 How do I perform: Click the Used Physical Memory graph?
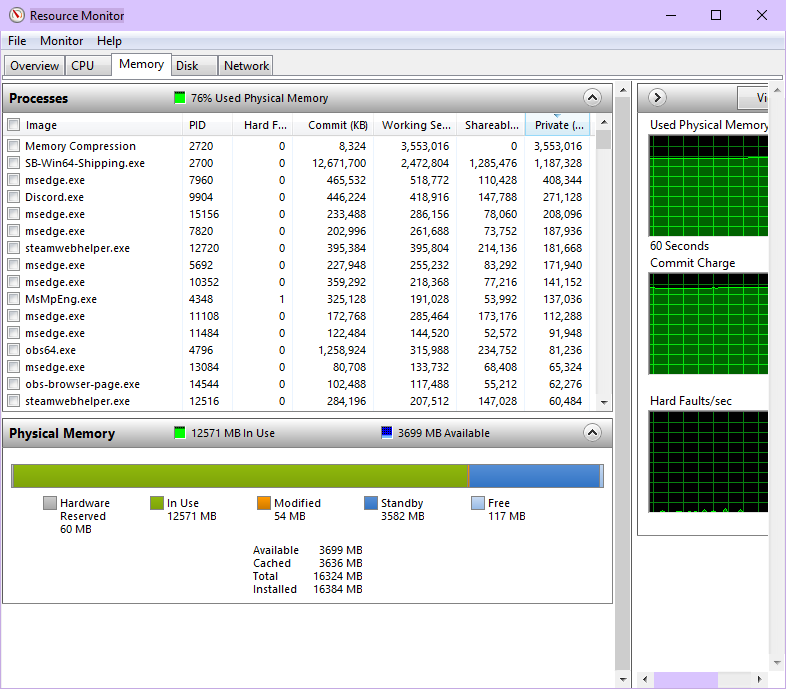(708, 186)
